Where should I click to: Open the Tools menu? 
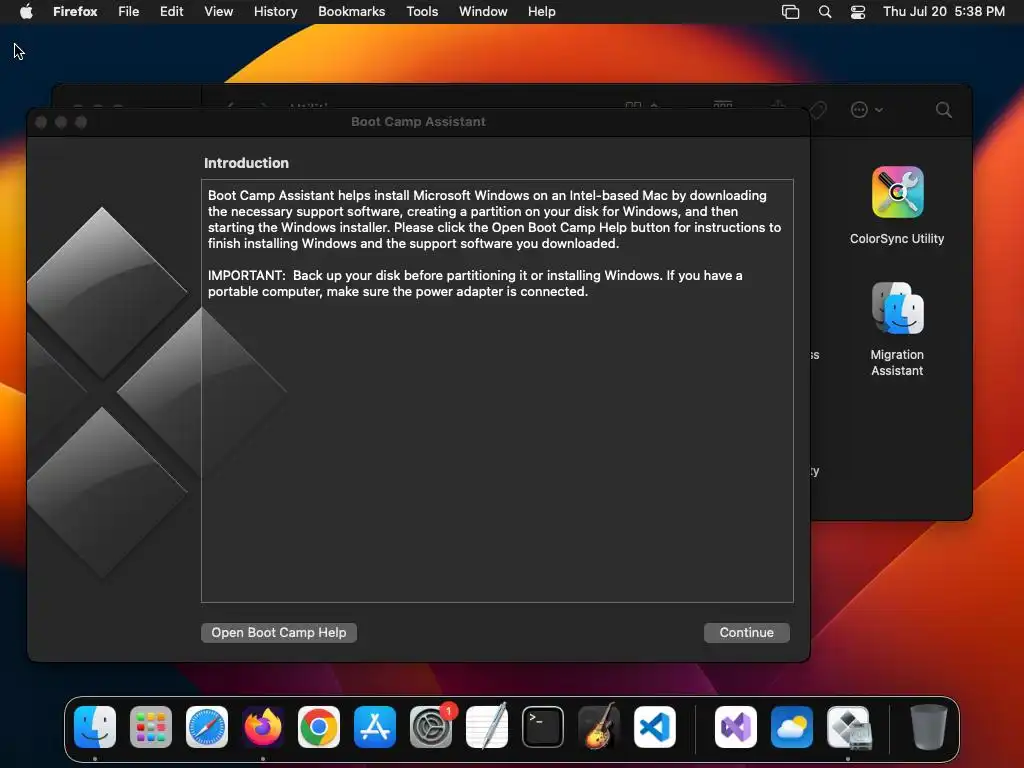point(422,11)
